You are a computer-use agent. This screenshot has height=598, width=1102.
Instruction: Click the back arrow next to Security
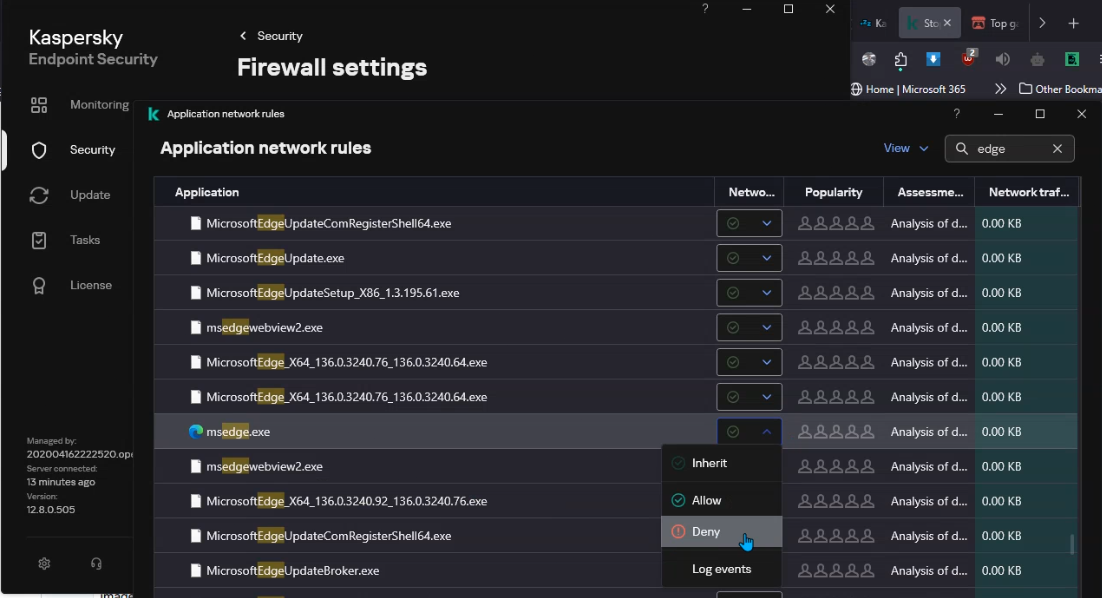pos(243,36)
